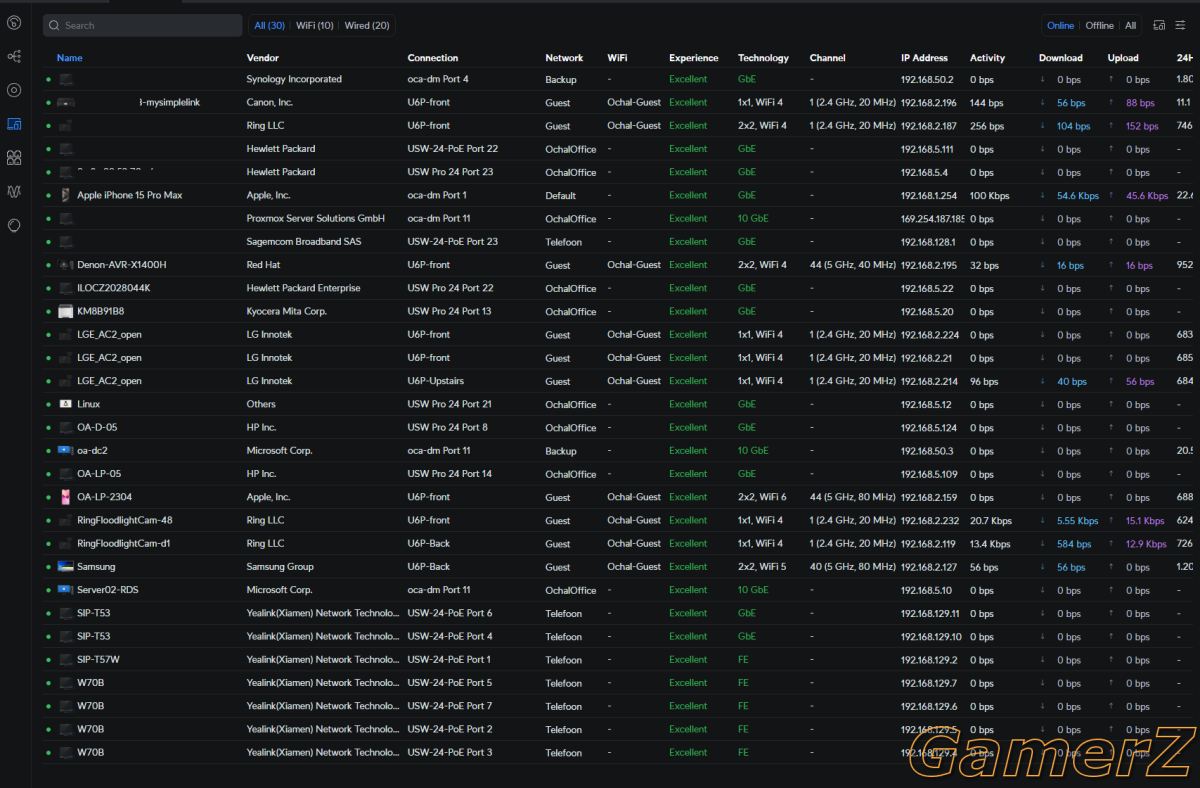Click the Canon printer device icon
This screenshot has height=788, width=1200.
[x=66, y=102]
